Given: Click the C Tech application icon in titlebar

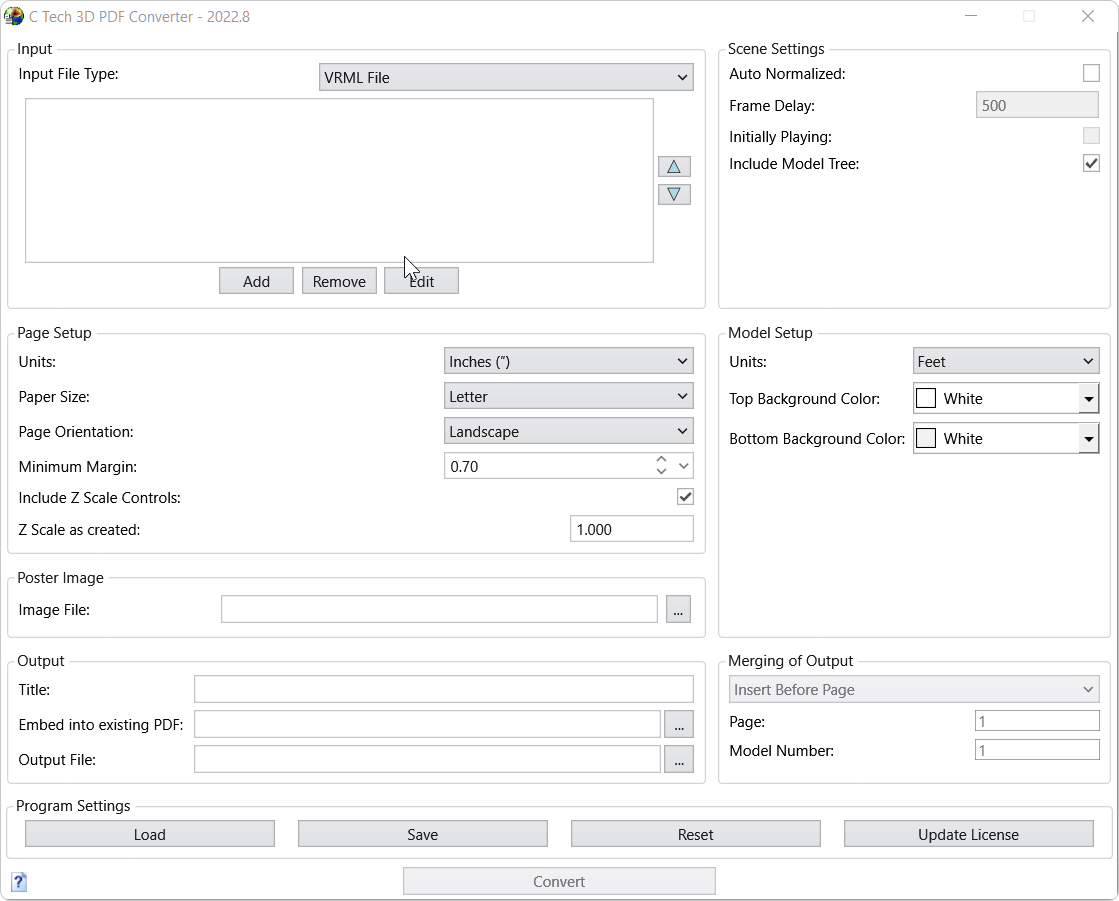Looking at the screenshot, I should click(x=13, y=15).
